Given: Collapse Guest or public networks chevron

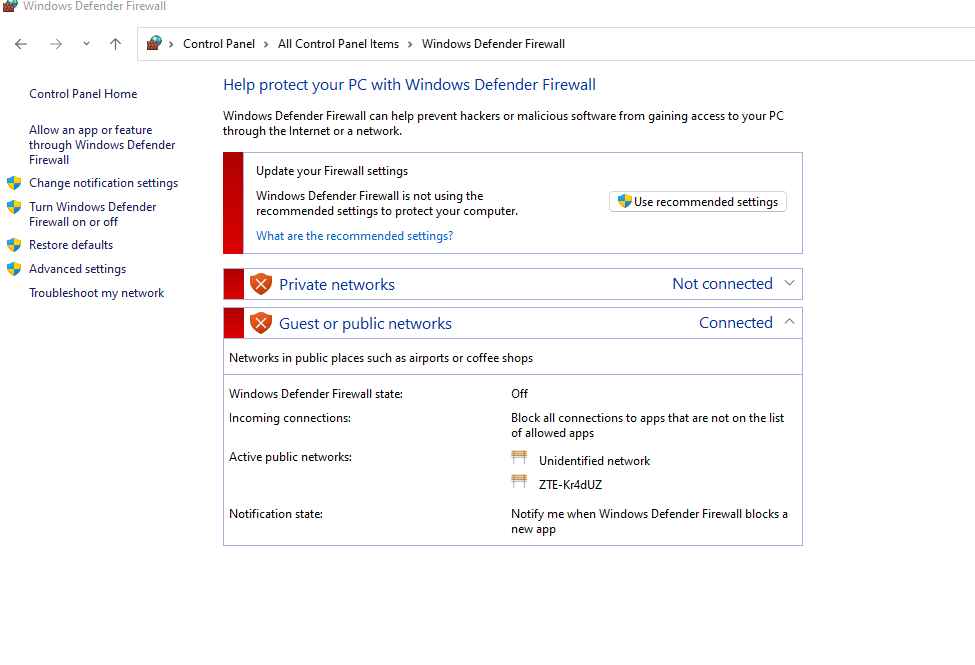Looking at the screenshot, I should tap(790, 322).
